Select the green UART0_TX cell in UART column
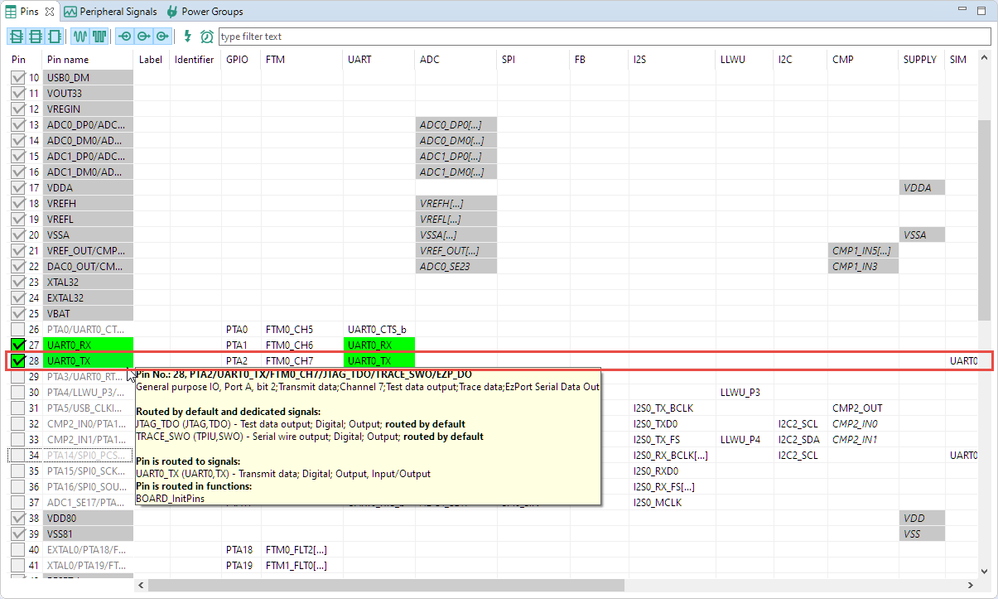This screenshot has height=599, width=998. point(379,361)
